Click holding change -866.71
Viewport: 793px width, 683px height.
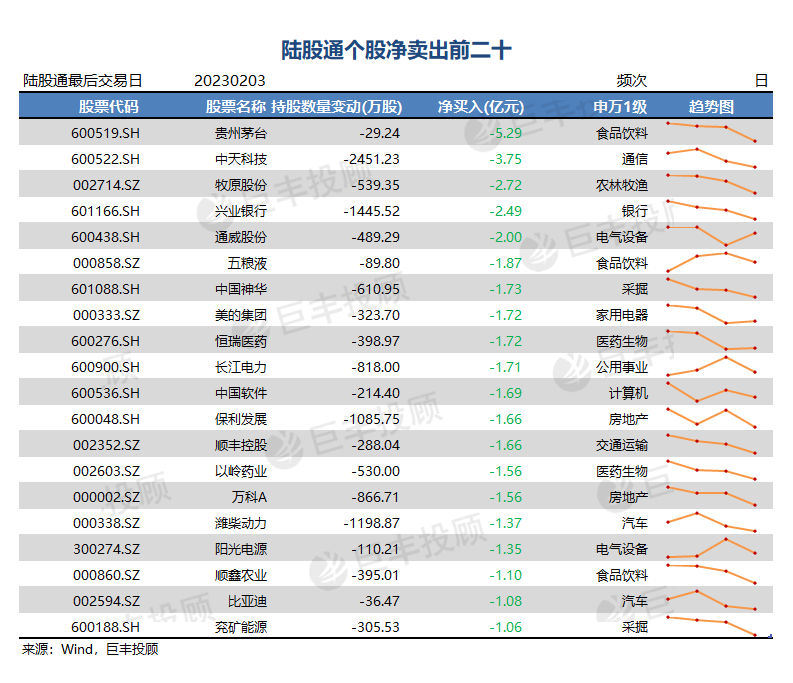pos(376,497)
